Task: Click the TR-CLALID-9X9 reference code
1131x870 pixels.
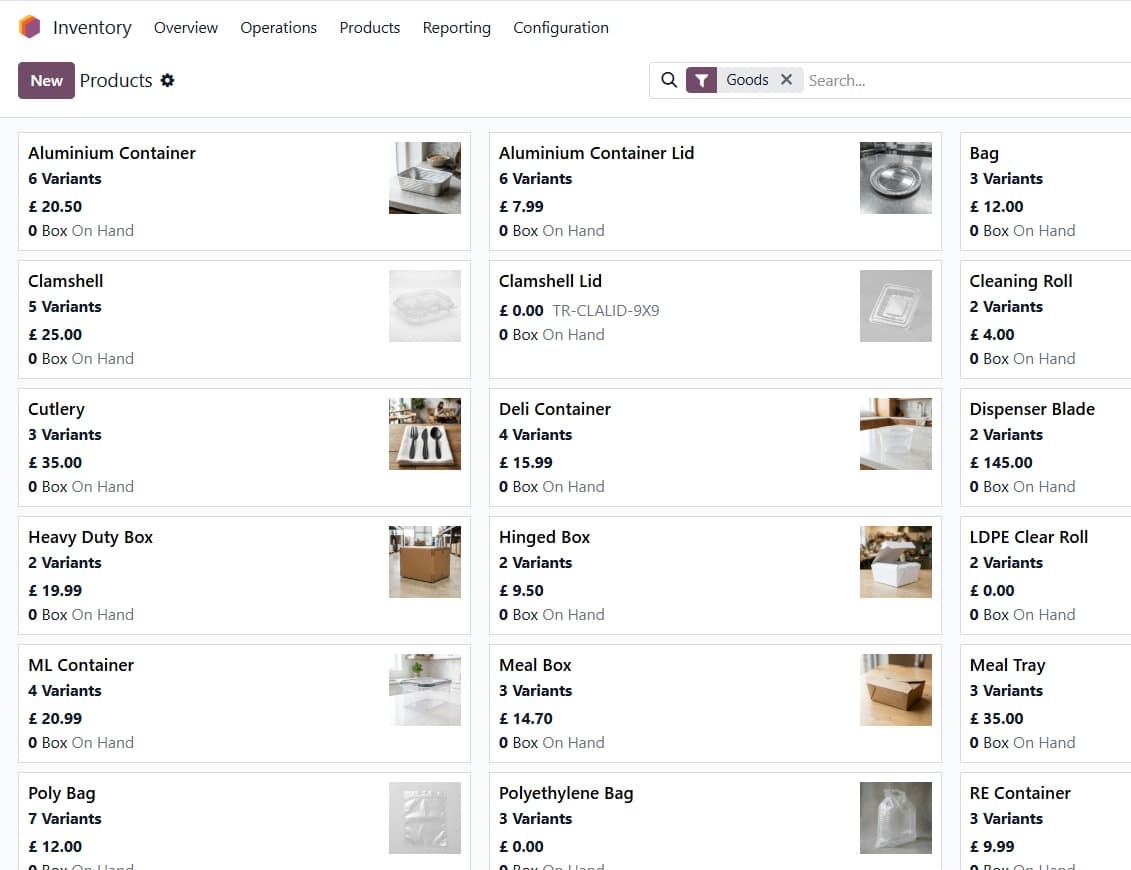Action: coord(606,311)
